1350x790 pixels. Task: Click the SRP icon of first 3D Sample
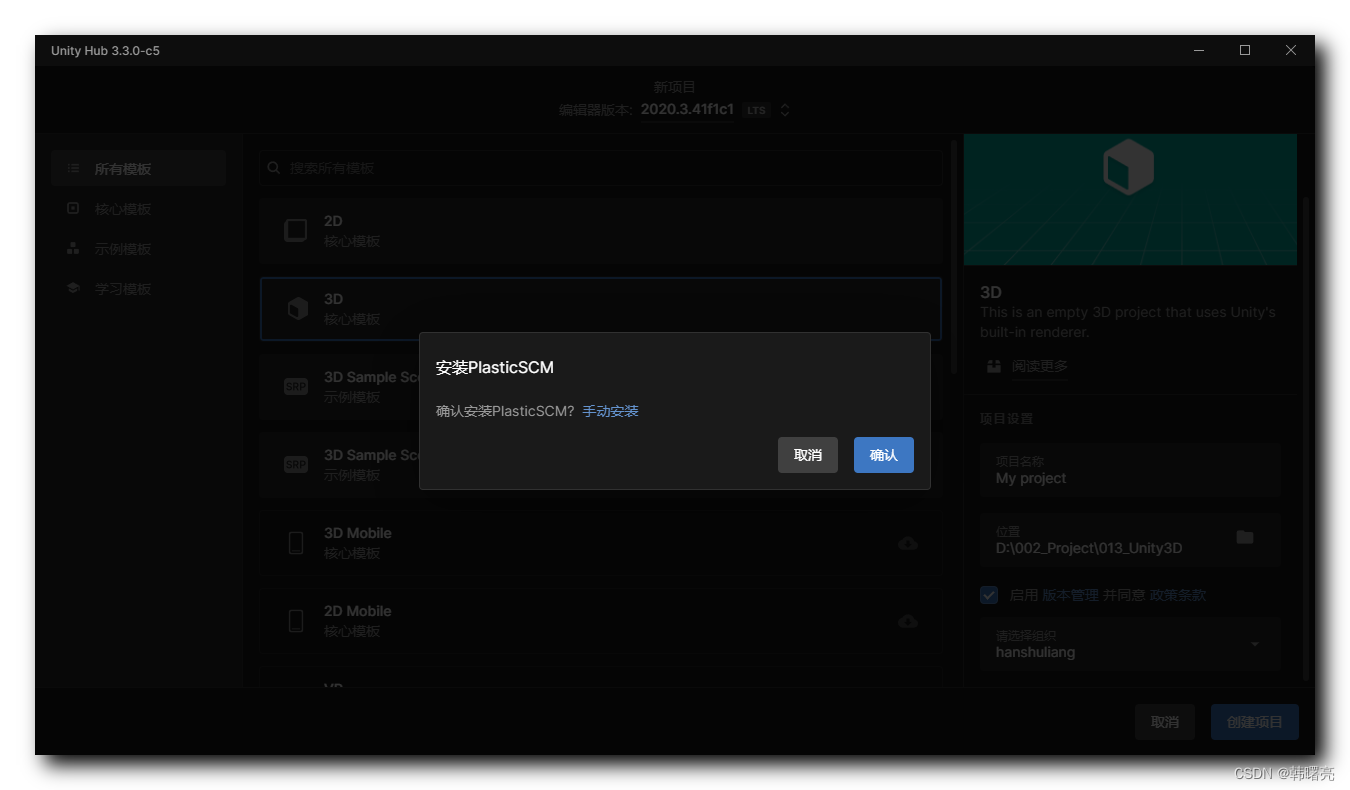point(296,387)
